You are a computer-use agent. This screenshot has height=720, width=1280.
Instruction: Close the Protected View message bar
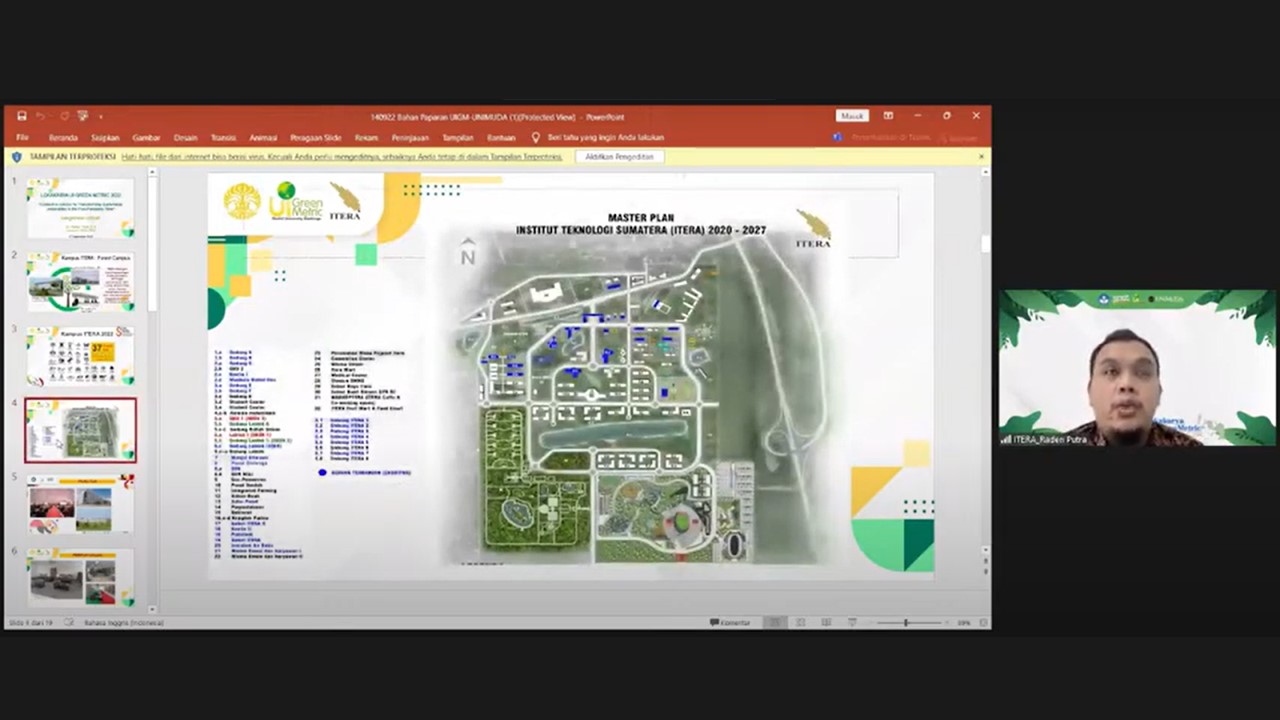[x=981, y=157]
